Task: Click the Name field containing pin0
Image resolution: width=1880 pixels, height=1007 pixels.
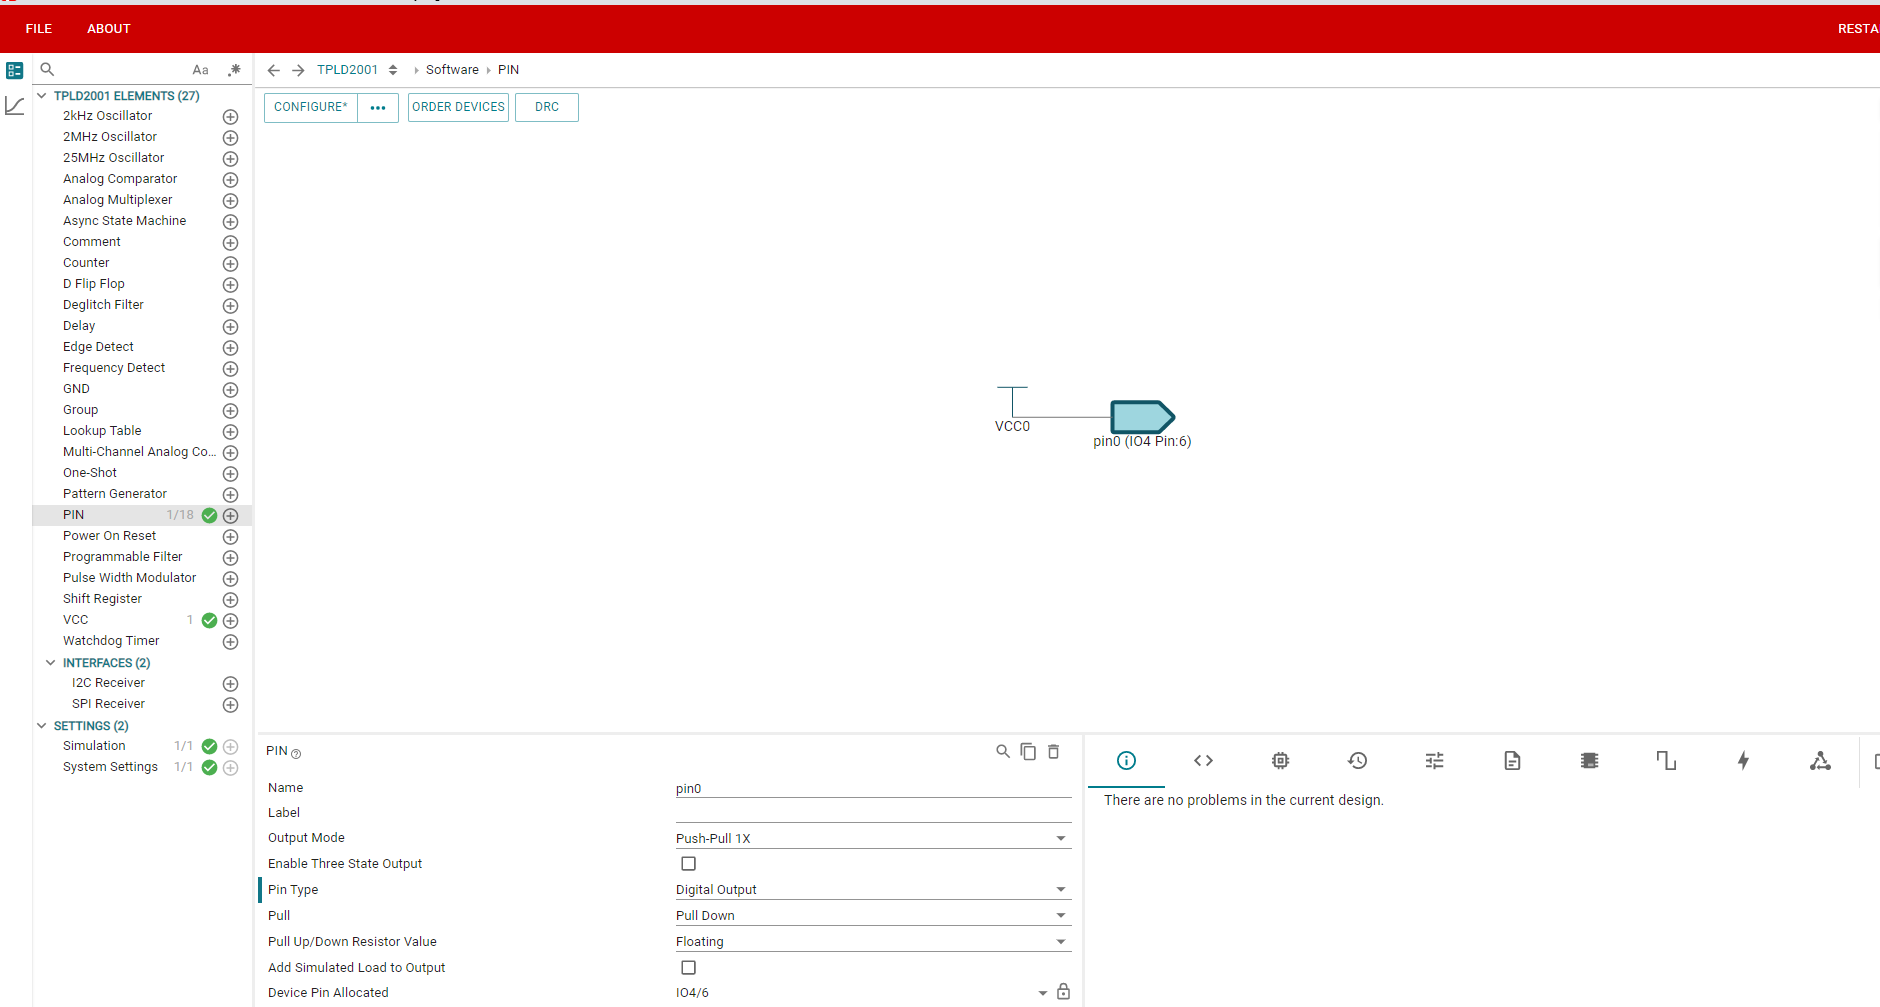Action: 873,788
